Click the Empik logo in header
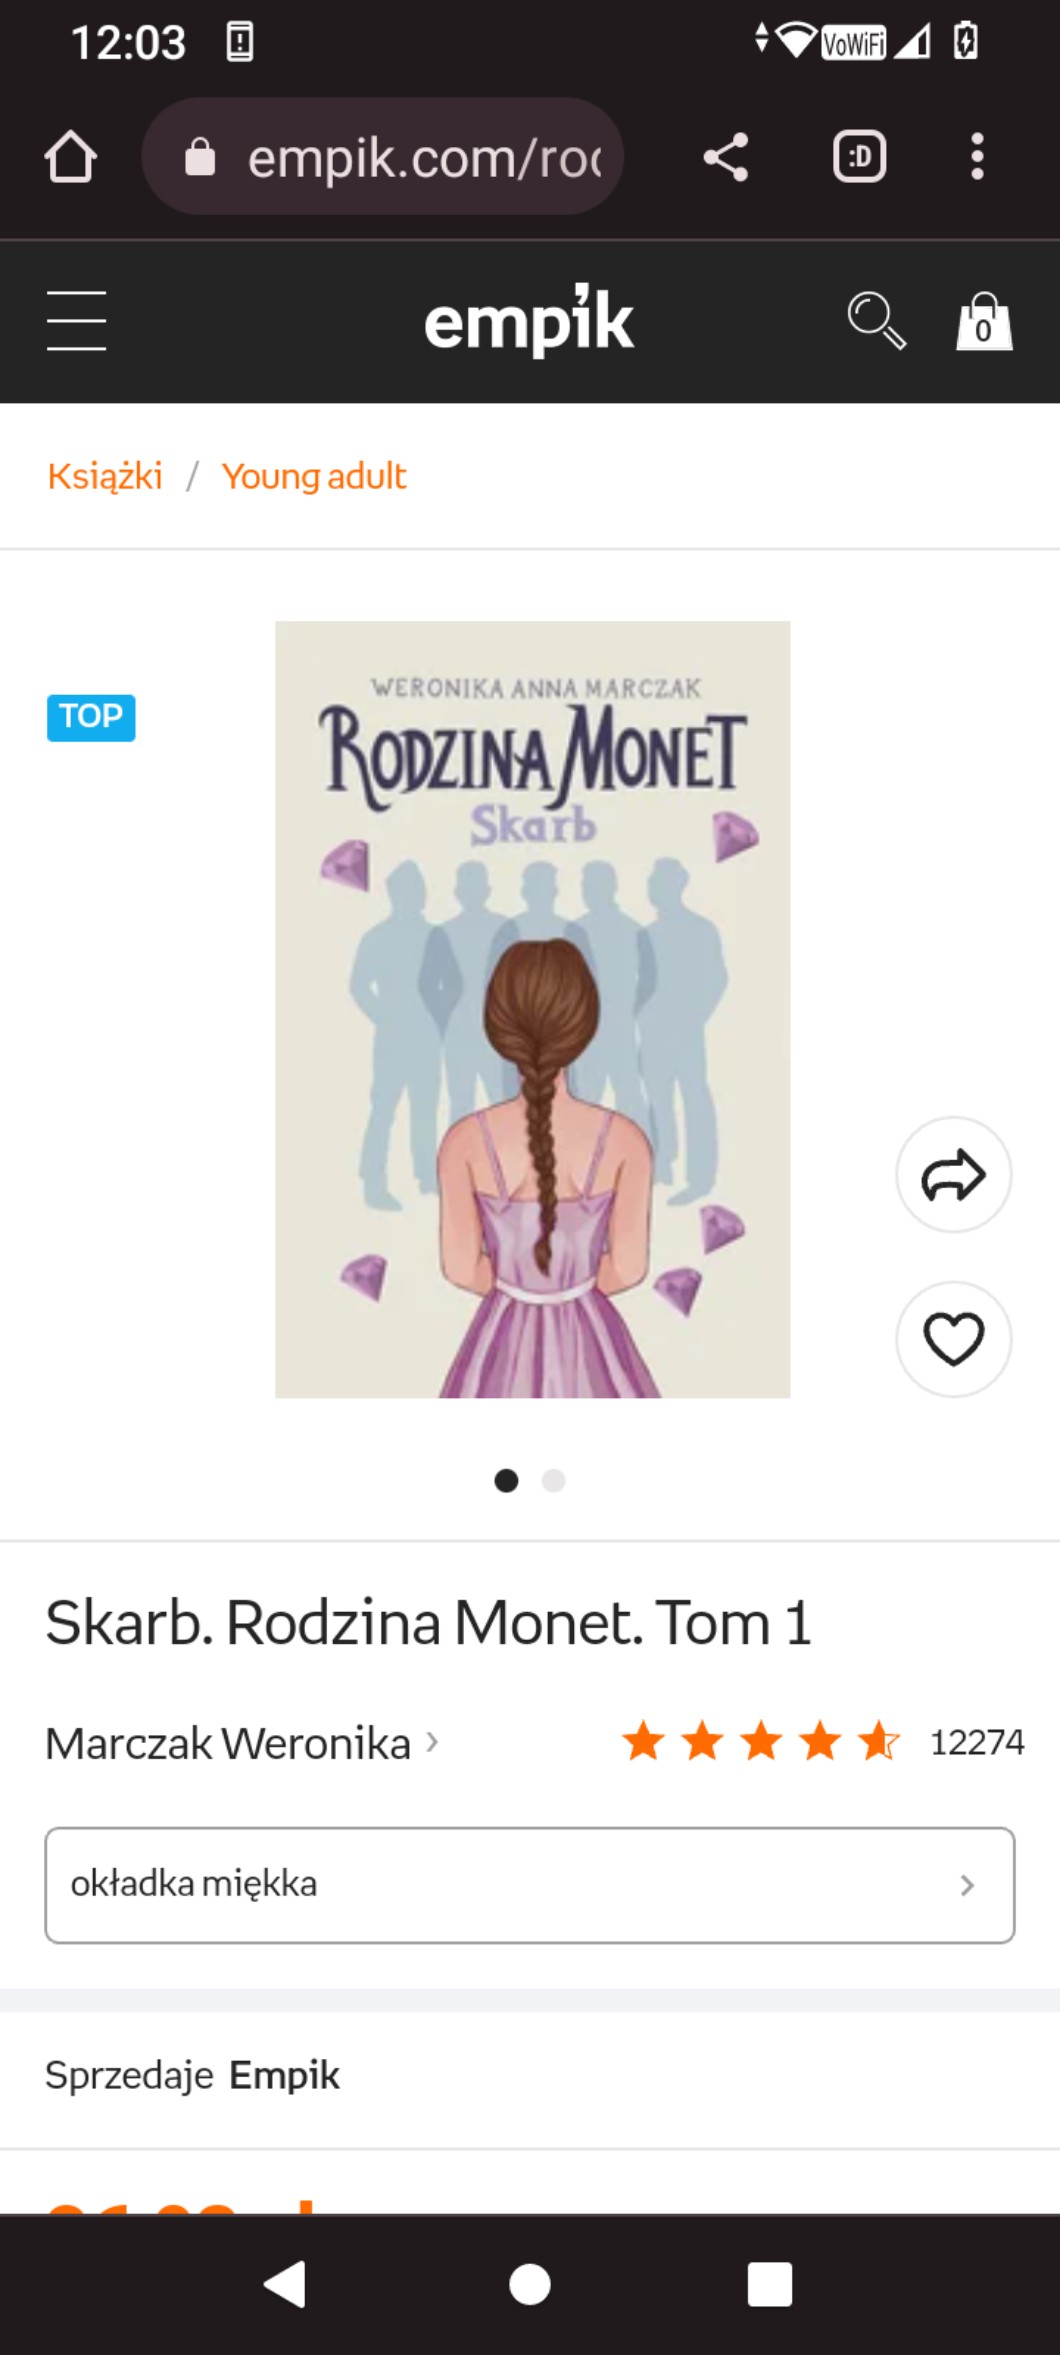Viewport: 1060px width, 2355px height. click(529, 321)
